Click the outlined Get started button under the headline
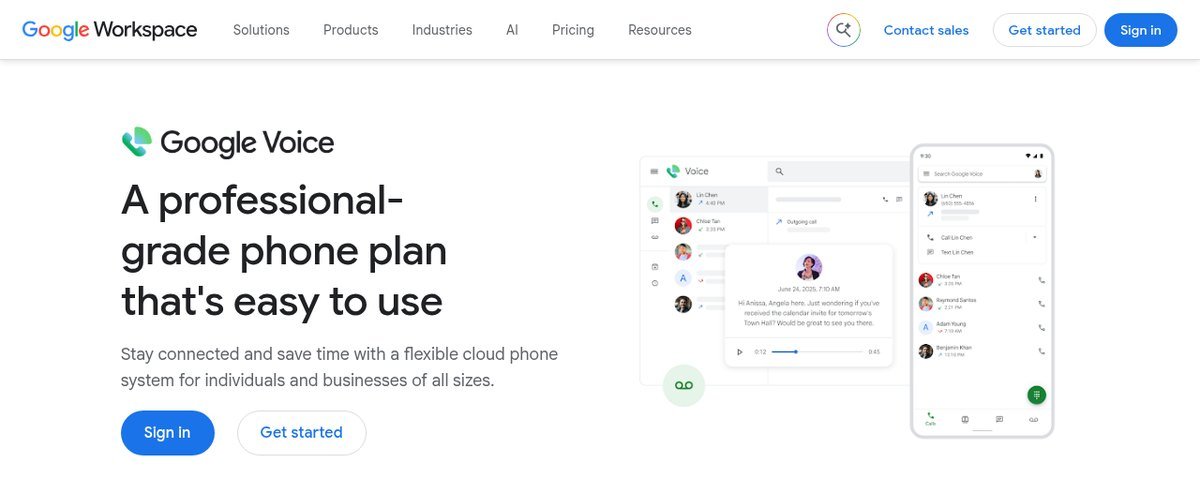This screenshot has height=478, width=1200. pos(301,433)
